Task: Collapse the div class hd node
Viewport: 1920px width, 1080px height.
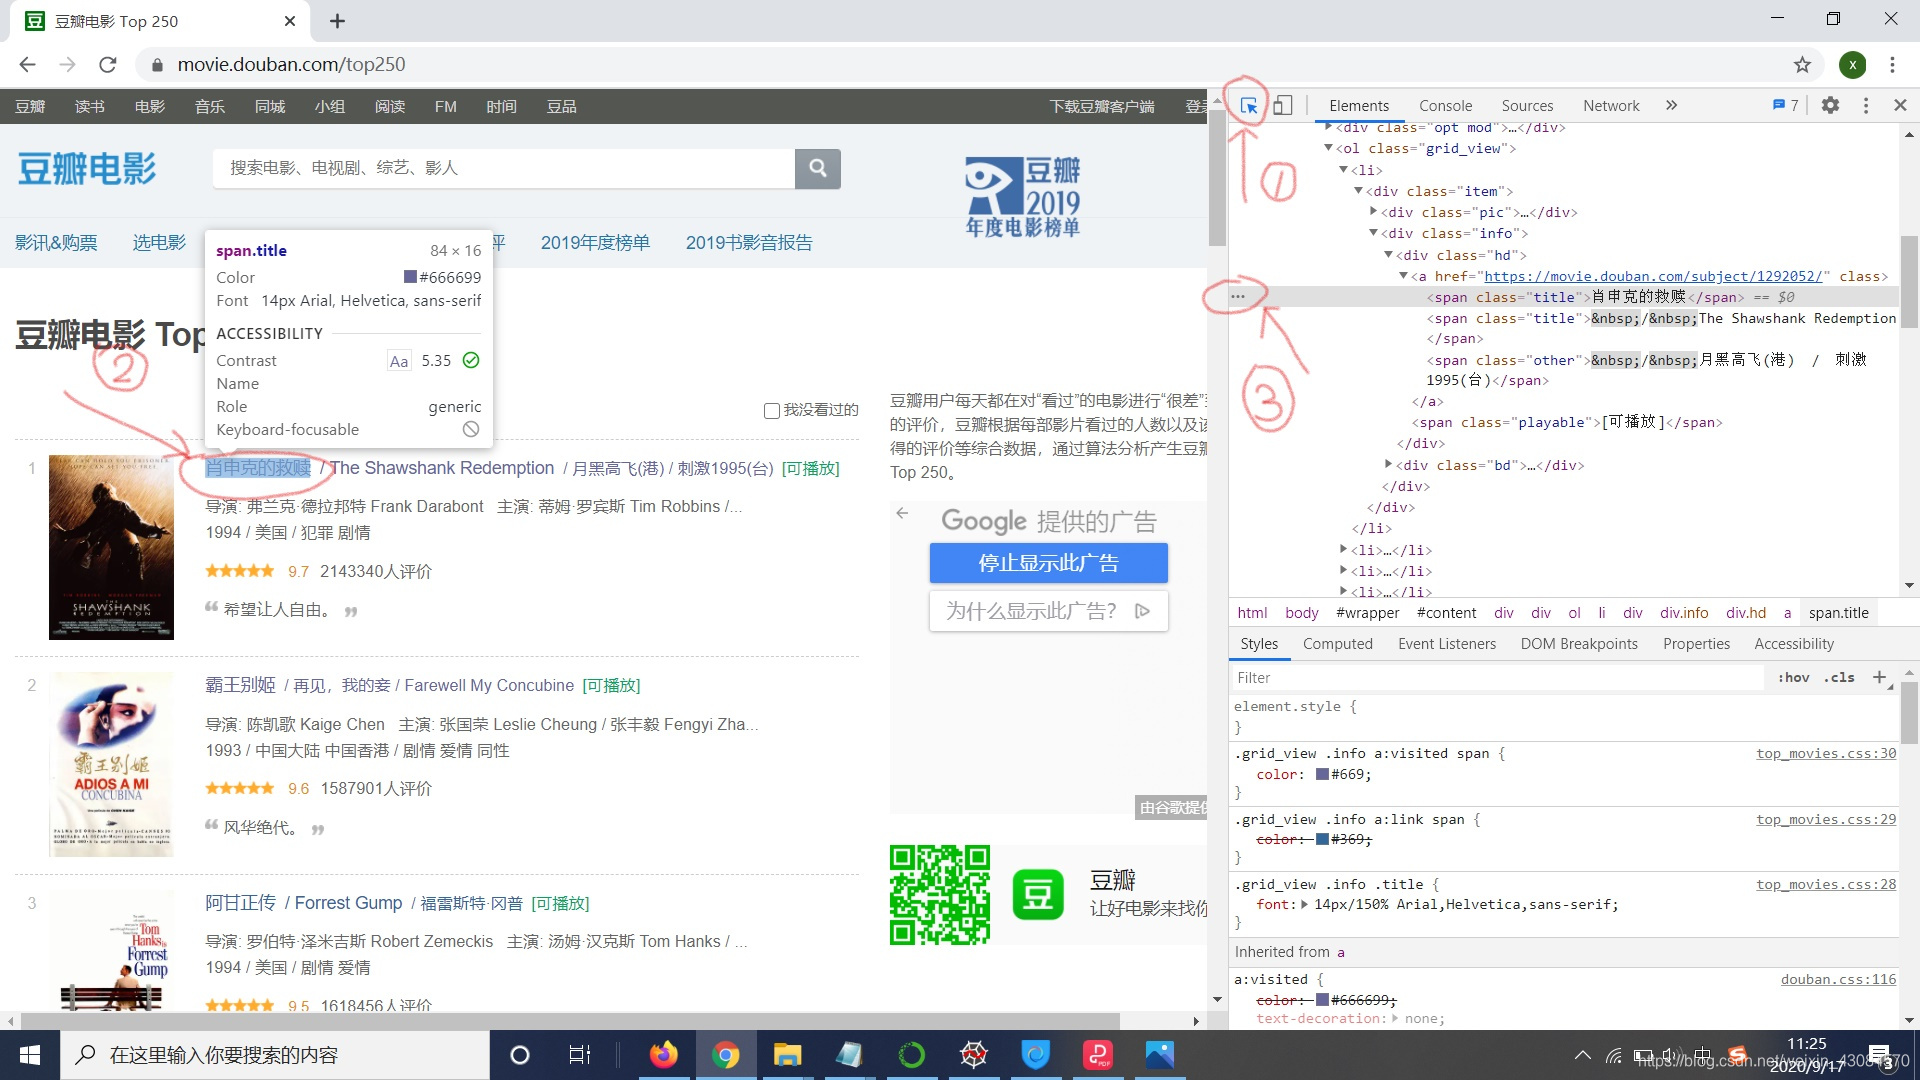Action: tap(1389, 255)
